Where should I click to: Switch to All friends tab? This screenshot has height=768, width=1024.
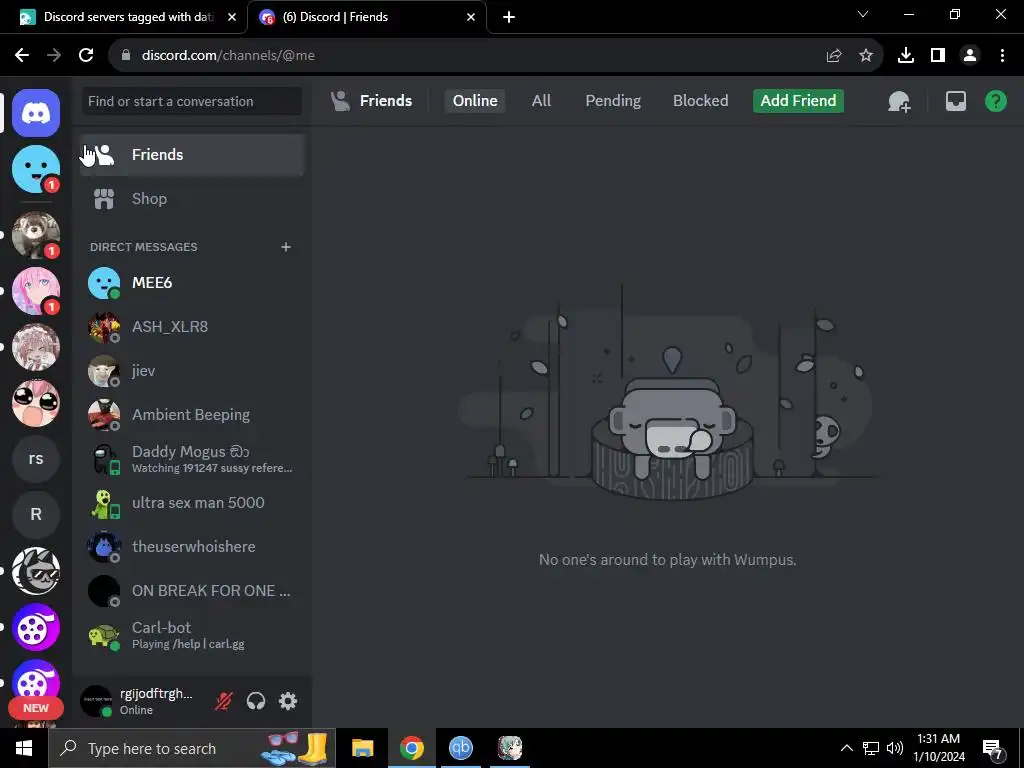coord(541,101)
